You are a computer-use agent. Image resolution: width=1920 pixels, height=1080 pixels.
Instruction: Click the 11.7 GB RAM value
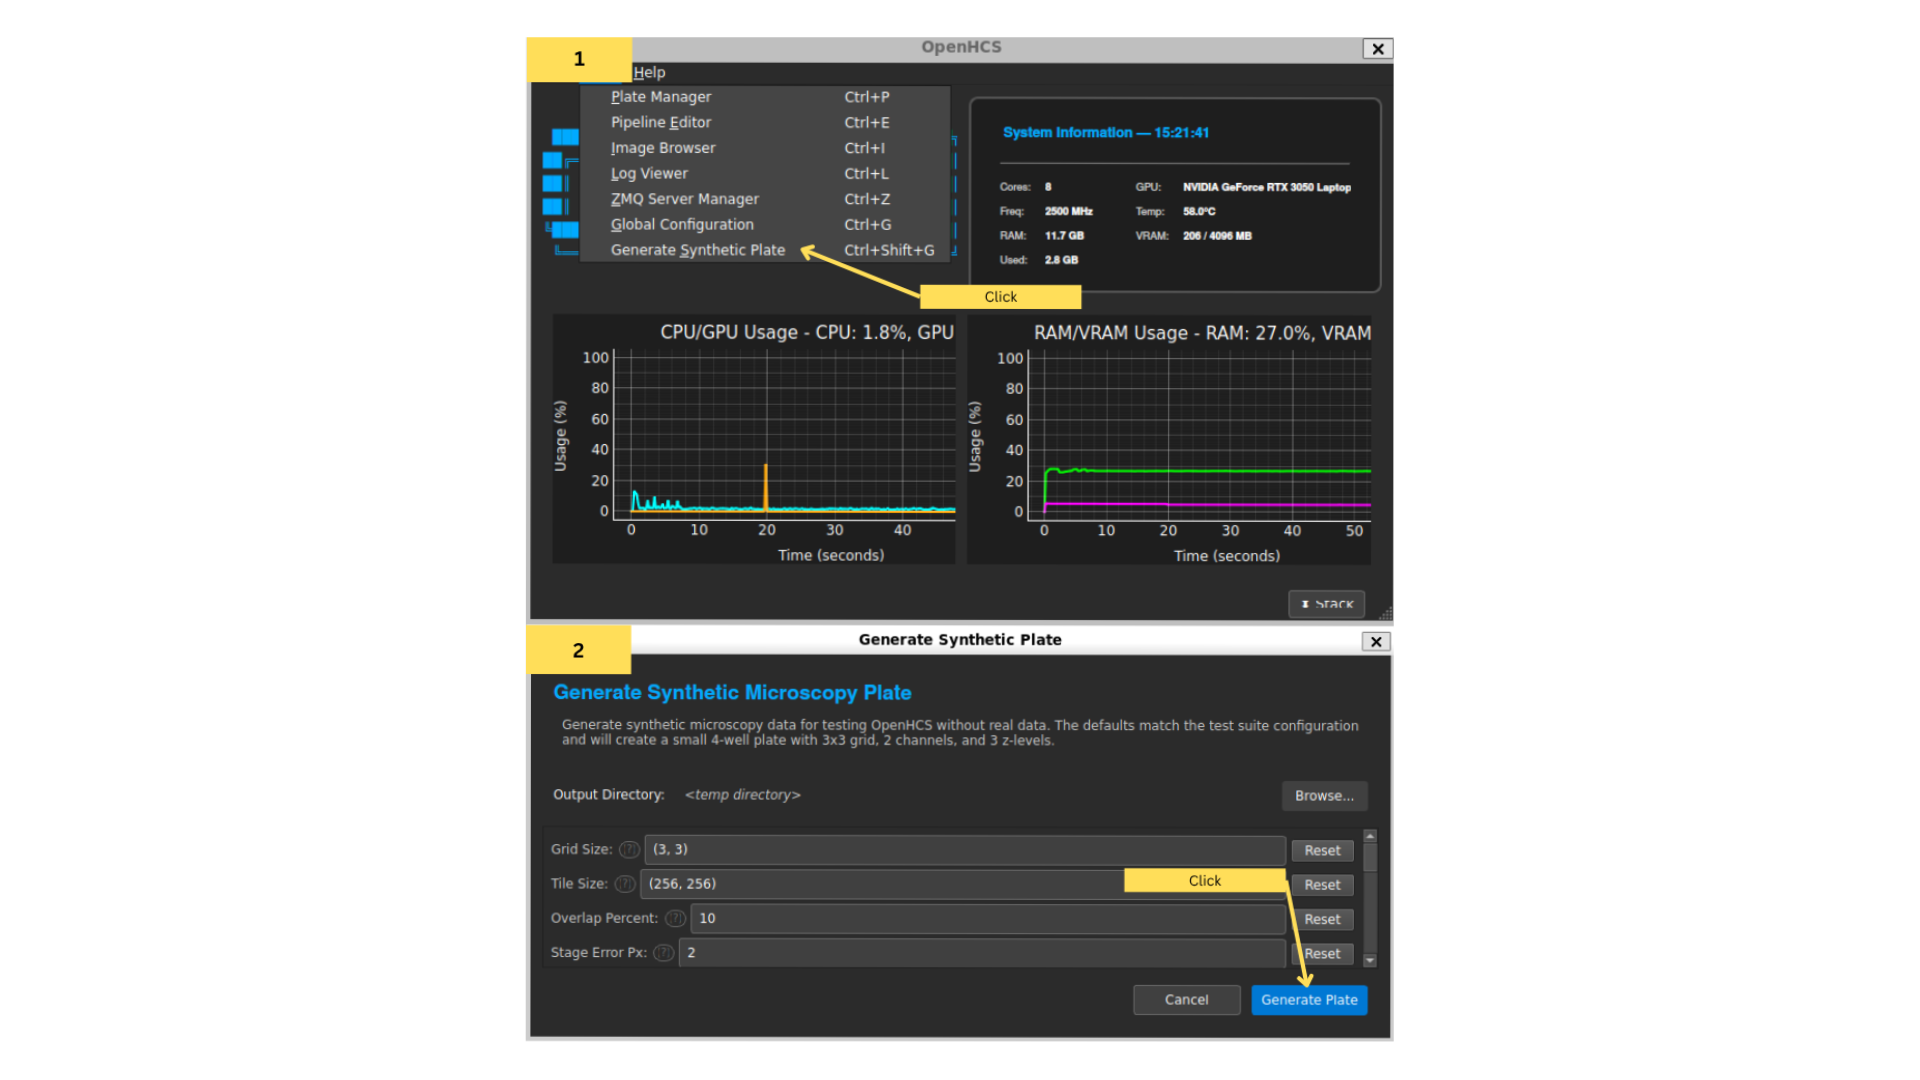[1064, 236]
